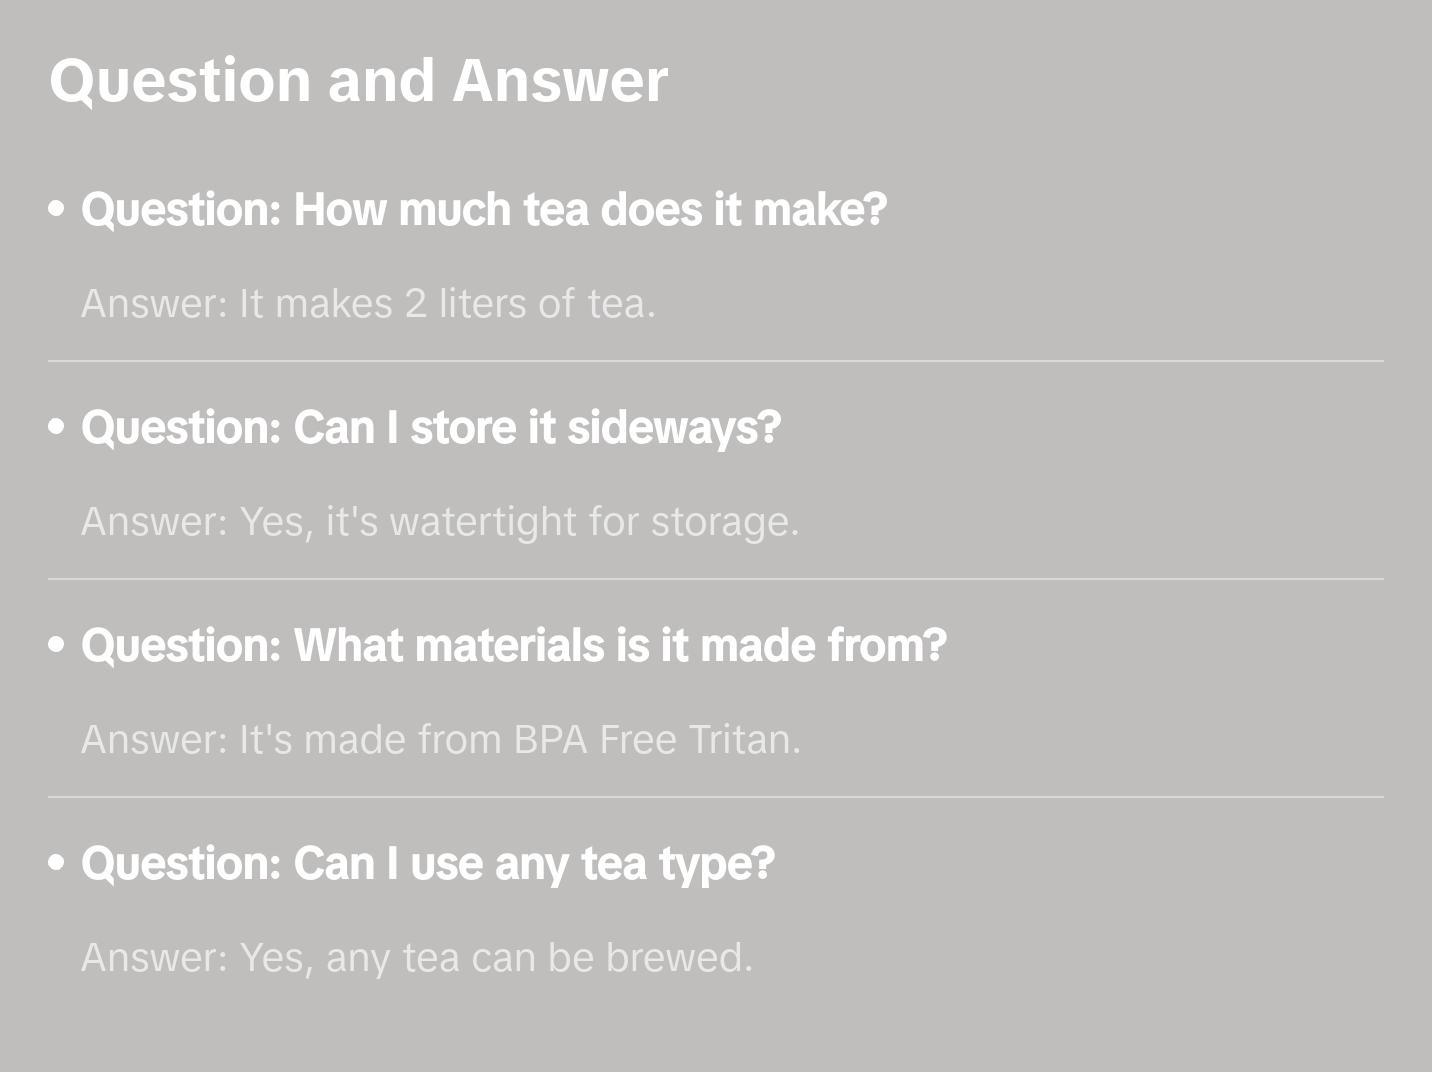
Task: Click the bullet before 'How much tea' question
Action: [57, 209]
